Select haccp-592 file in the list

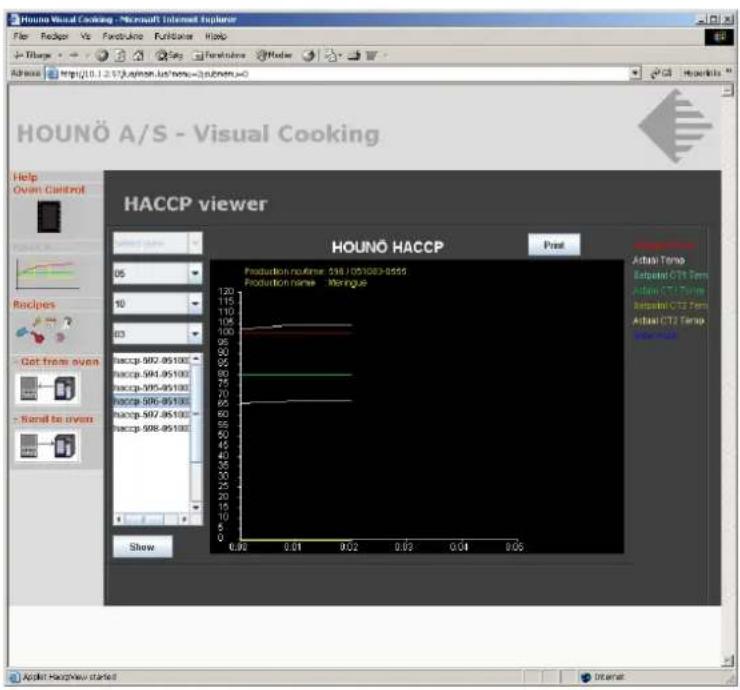(151, 360)
